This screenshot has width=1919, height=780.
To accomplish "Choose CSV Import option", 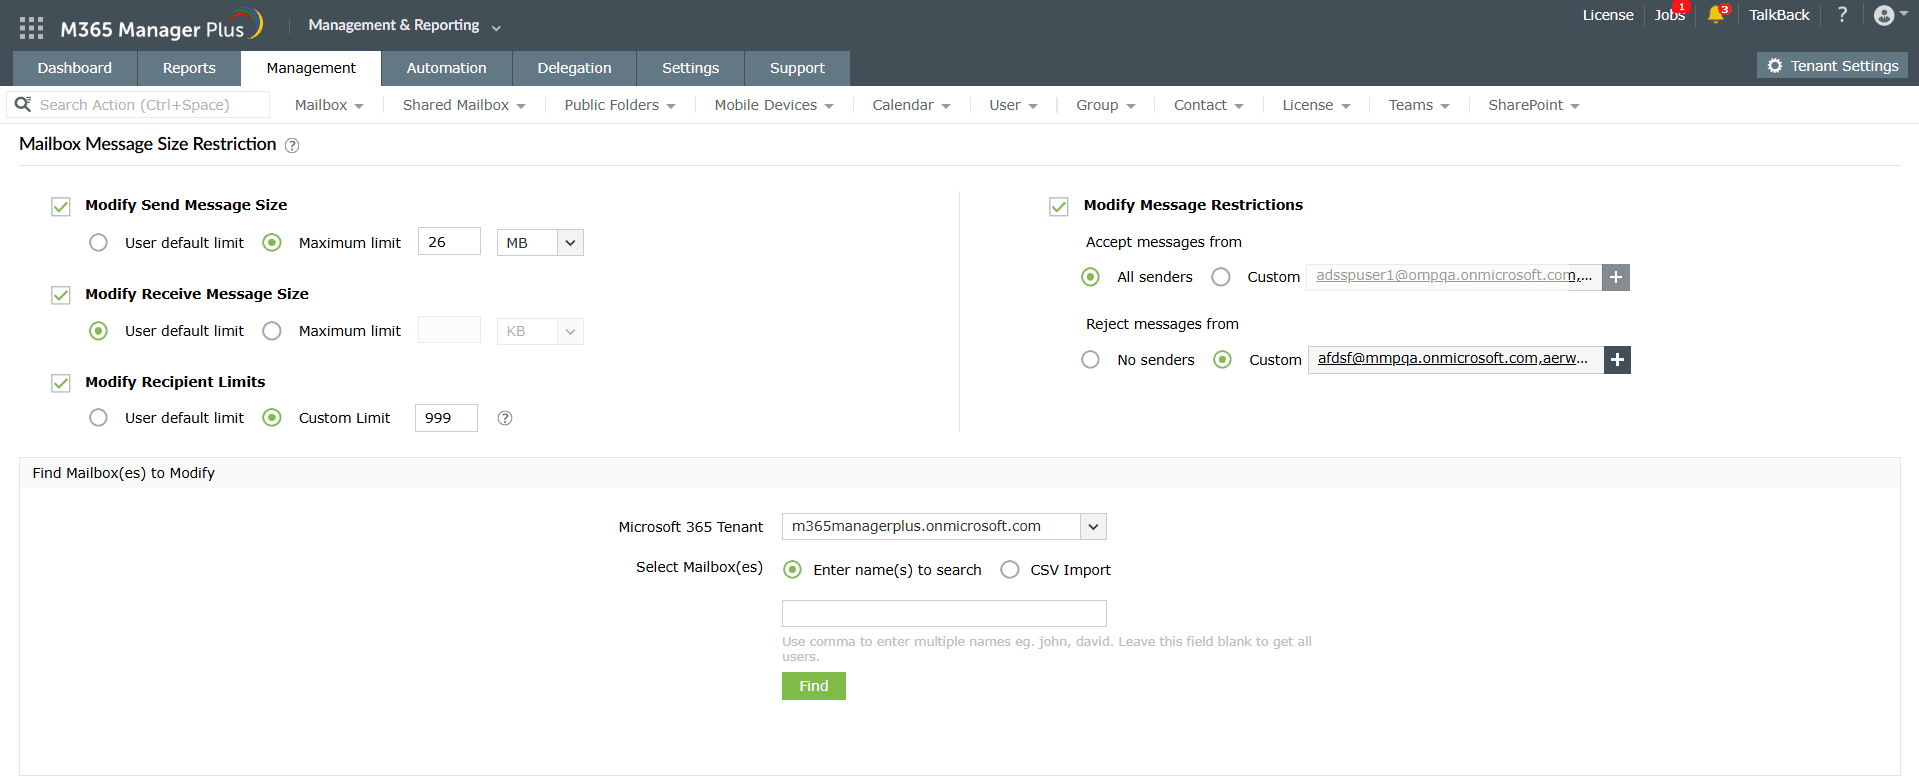I will [x=1010, y=570].
